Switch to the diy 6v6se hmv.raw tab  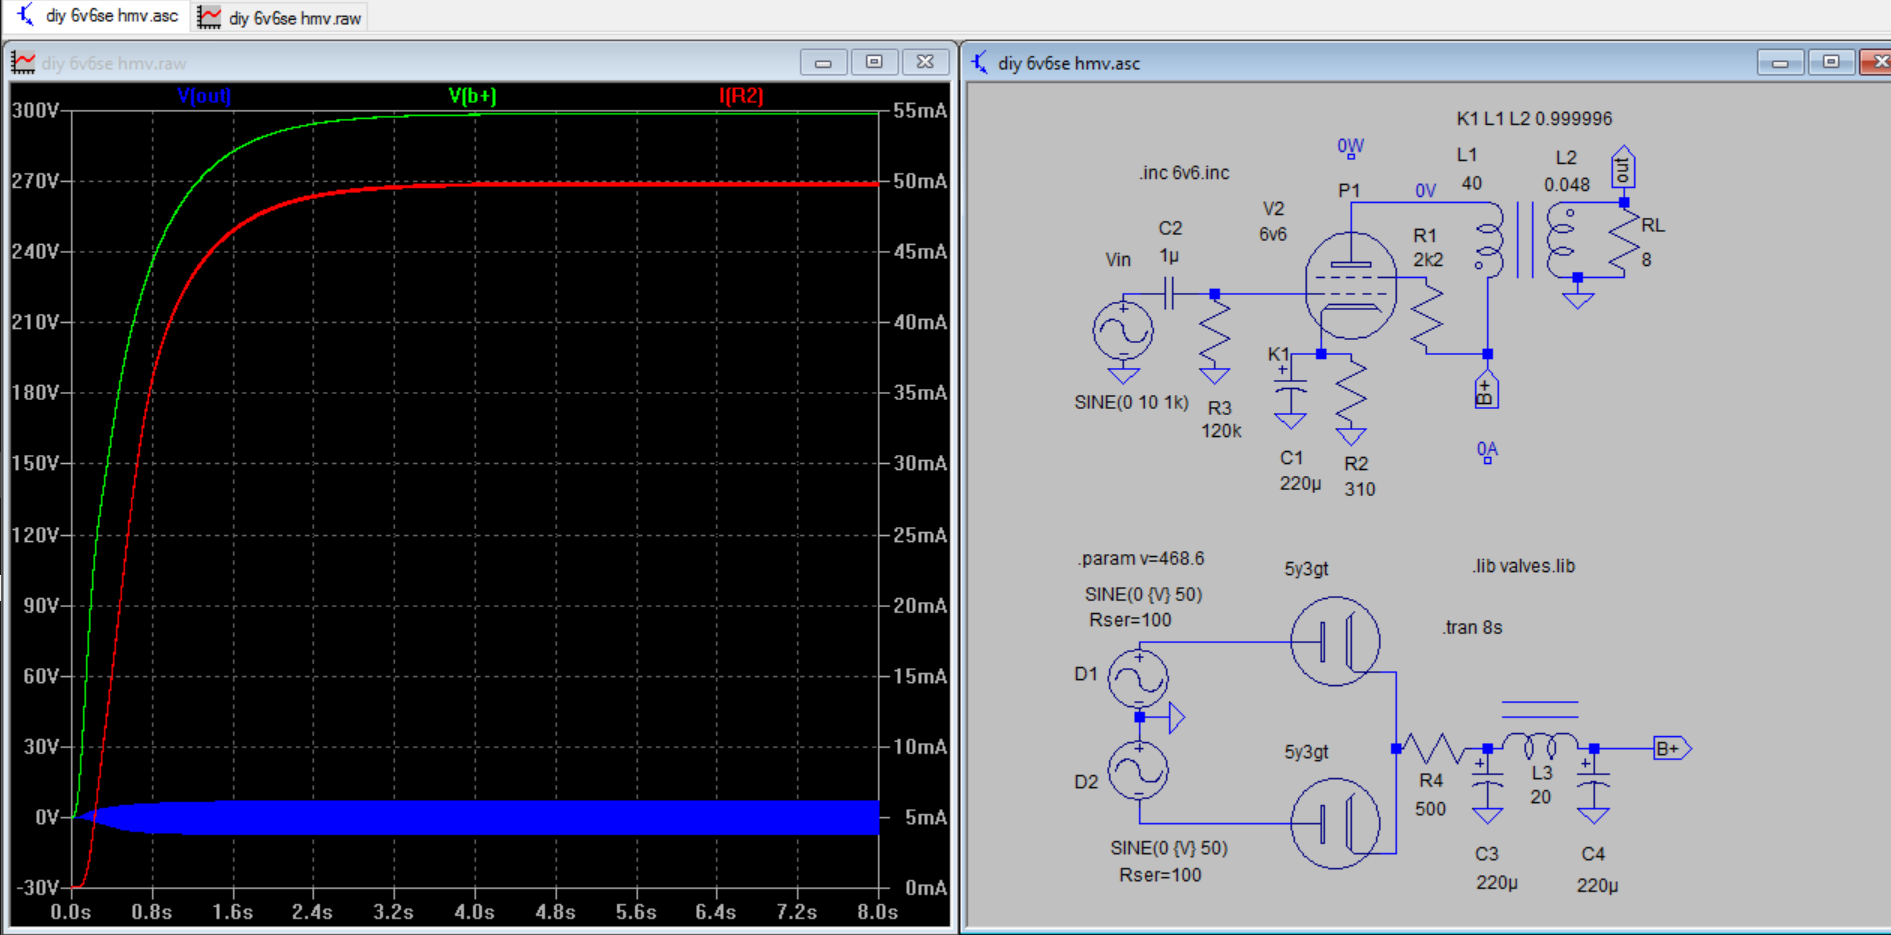click(280, 17)
